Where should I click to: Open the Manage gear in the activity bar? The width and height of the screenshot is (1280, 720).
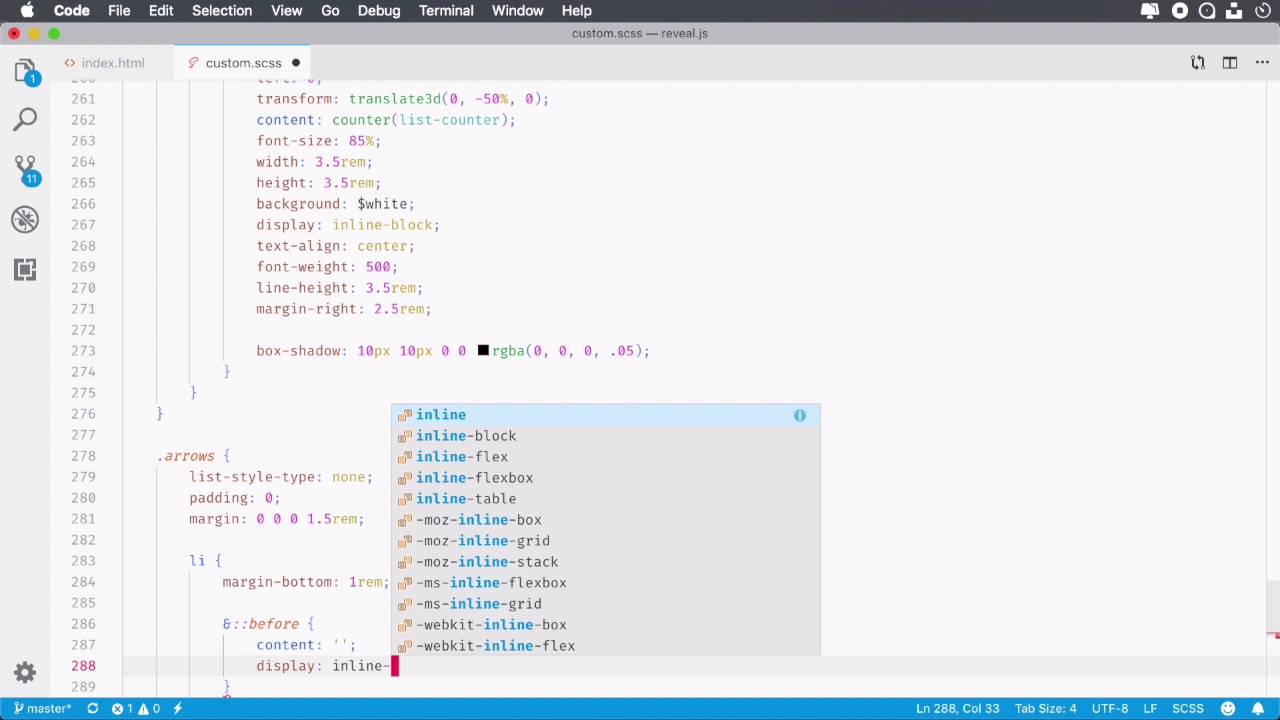[25, 672]
